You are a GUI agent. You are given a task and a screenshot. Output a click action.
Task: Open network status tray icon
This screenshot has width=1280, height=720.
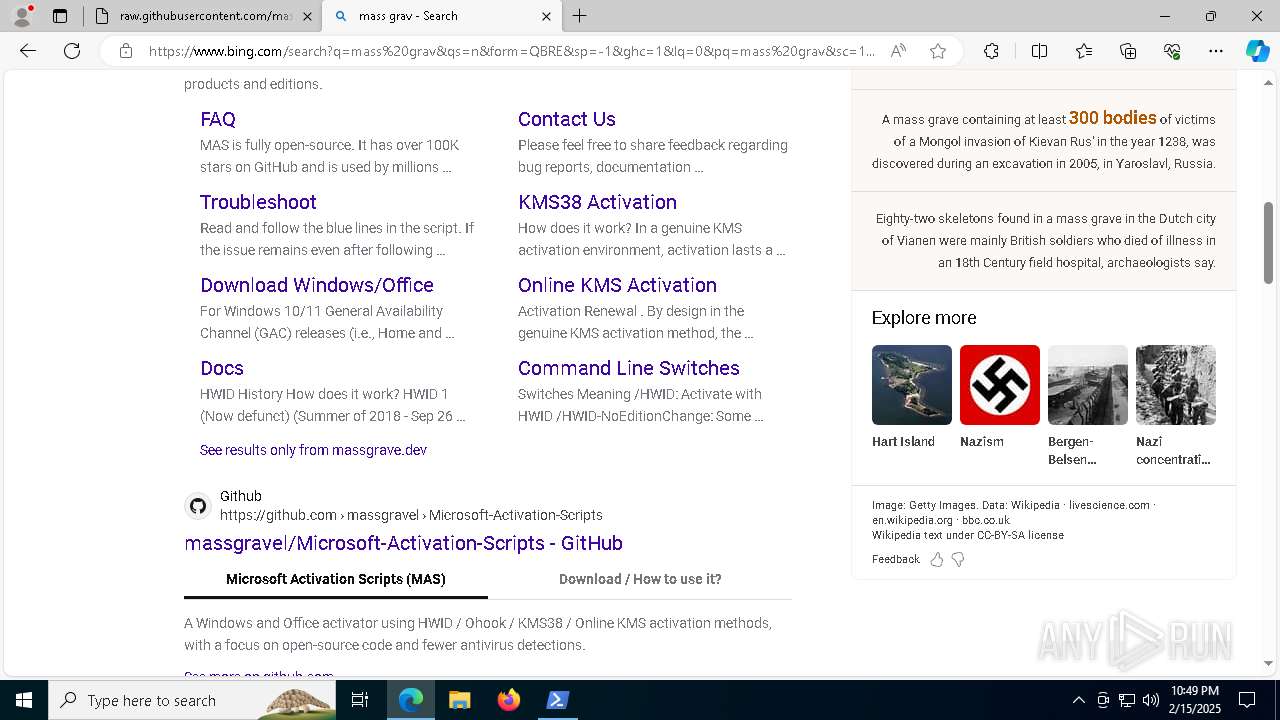1127,700
